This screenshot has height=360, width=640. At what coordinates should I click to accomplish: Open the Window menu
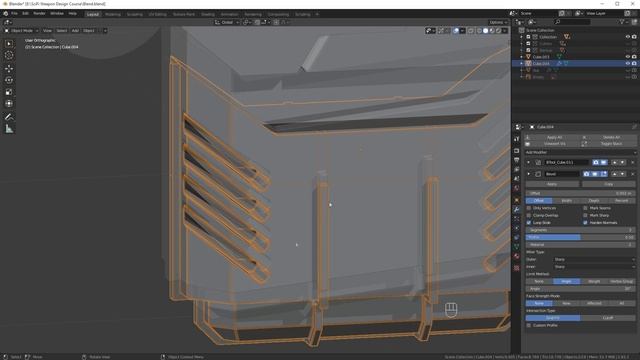(x=57, y=13)
